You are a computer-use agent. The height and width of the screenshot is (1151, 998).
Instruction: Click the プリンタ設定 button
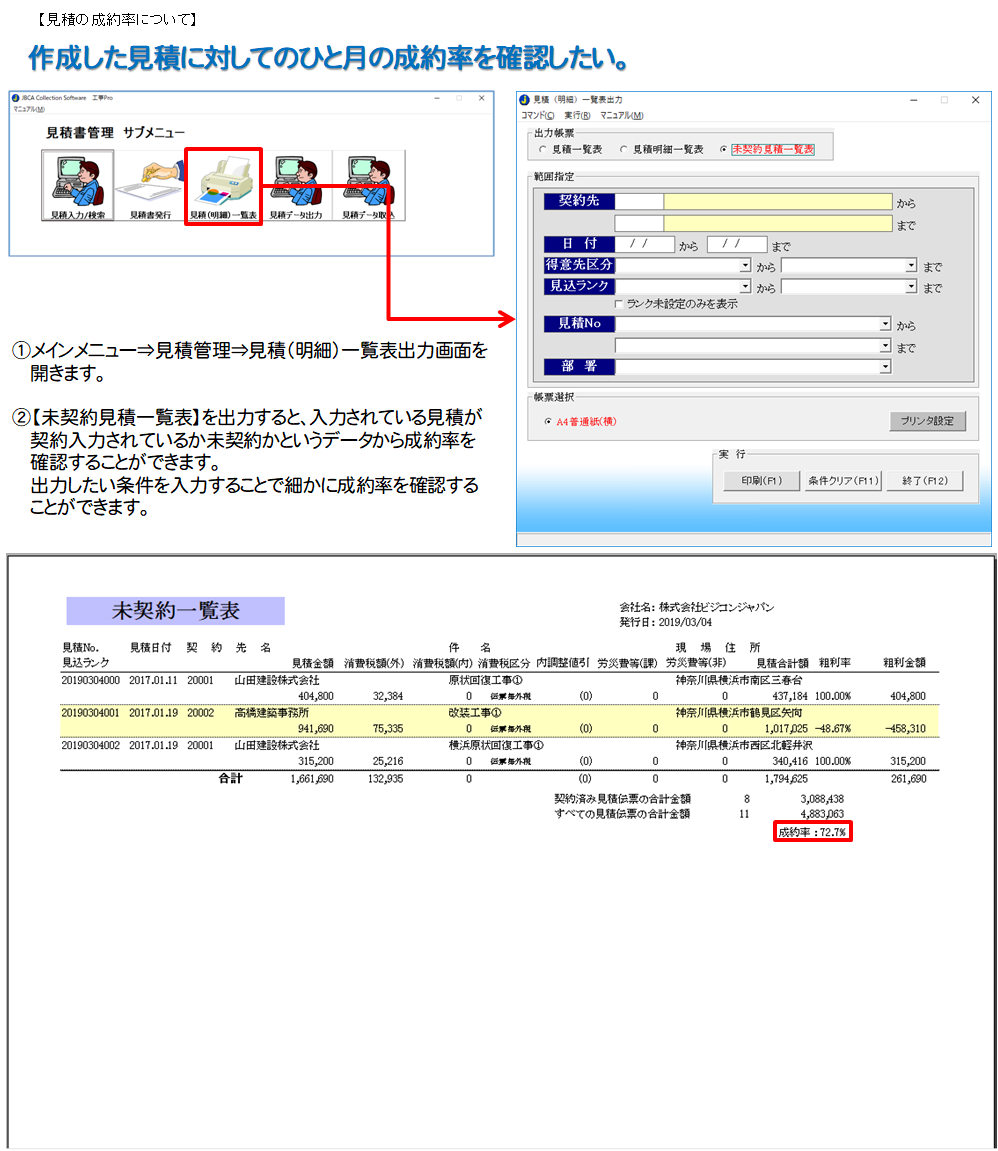927,421
